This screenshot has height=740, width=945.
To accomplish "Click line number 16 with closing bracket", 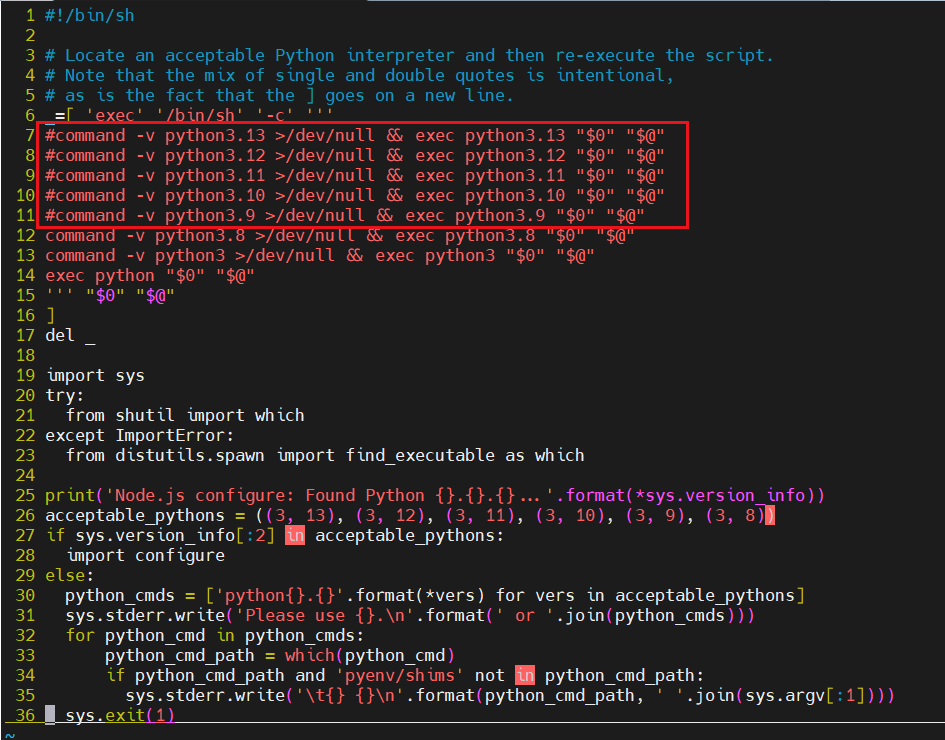I will tap(25, 315).
